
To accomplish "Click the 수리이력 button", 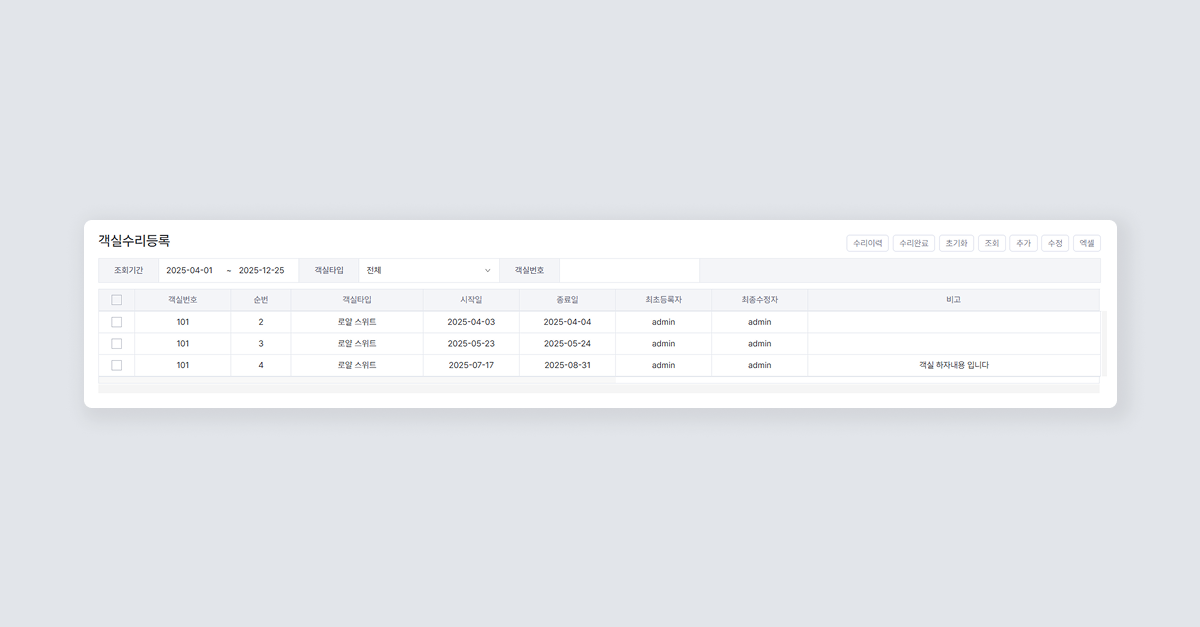I will (x=867, y=243).
